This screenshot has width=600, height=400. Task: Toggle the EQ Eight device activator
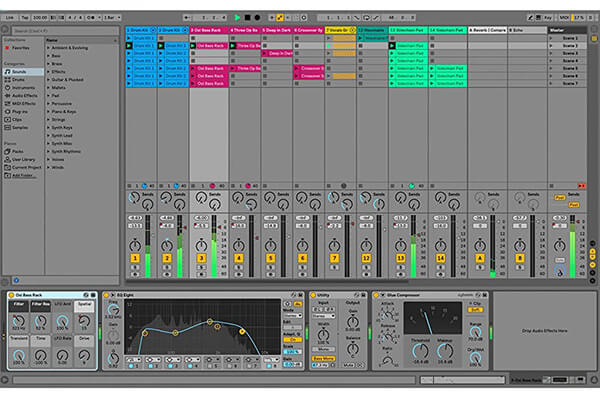point(106,295)
